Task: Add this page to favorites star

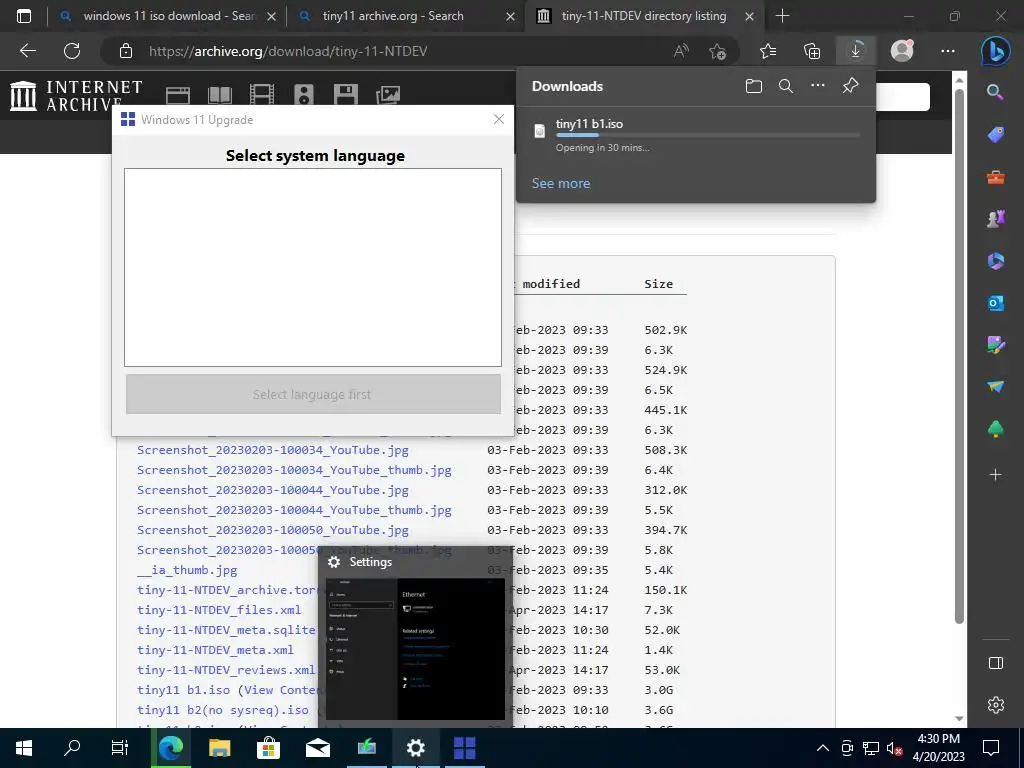Action: [x=717, y=51]
